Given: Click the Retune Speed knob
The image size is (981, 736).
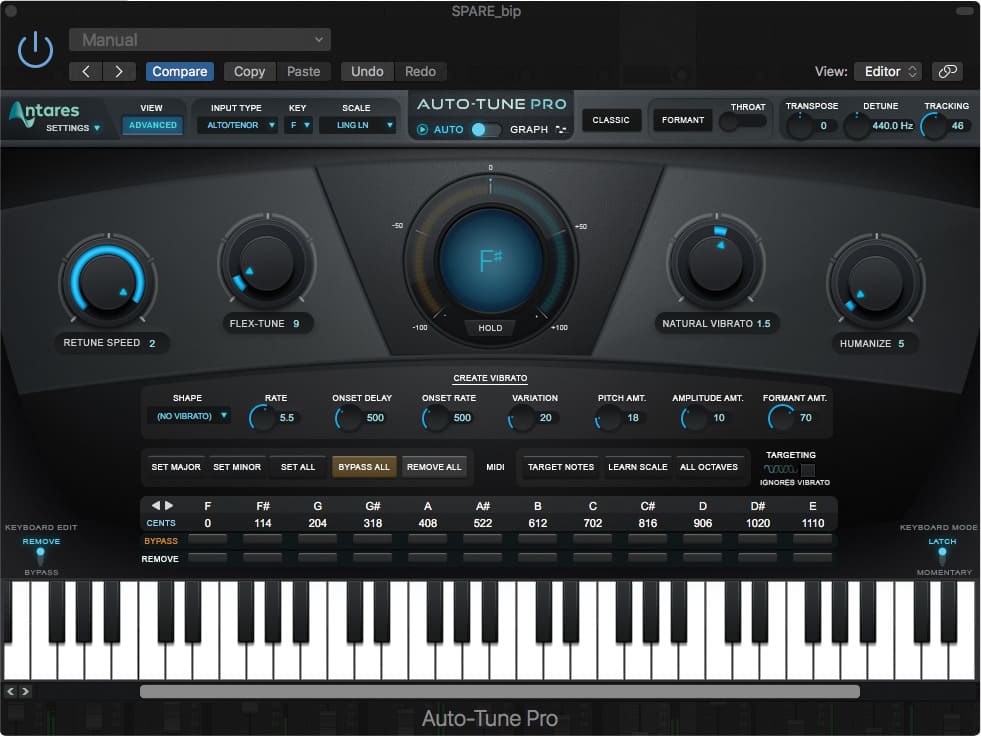Looking at the screenshot, I should 108,280.
